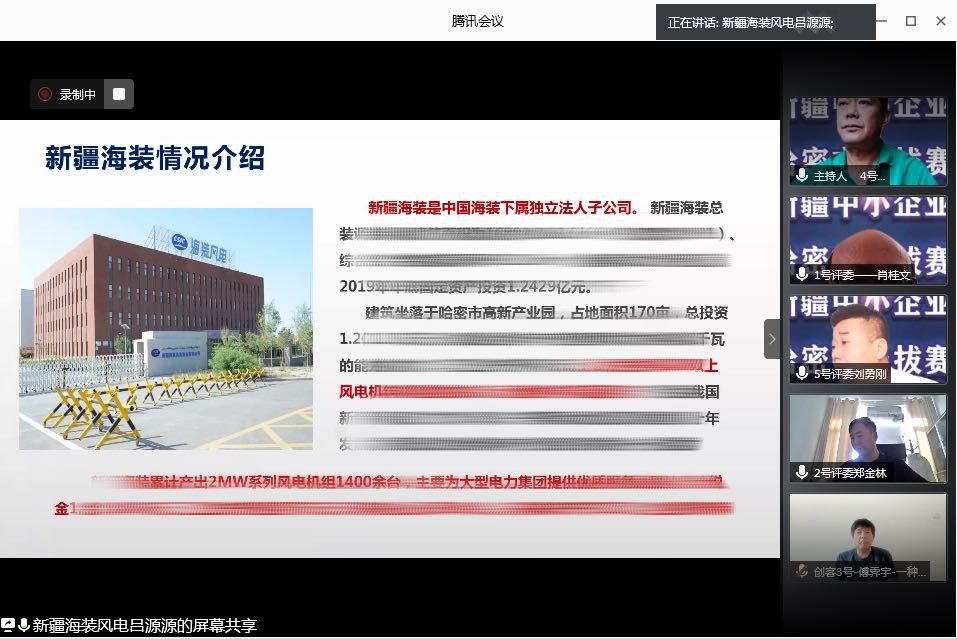
Task: Click the 新疆海装风电吕源源的屏幕共享 label
Action: [x=145, y=626]
